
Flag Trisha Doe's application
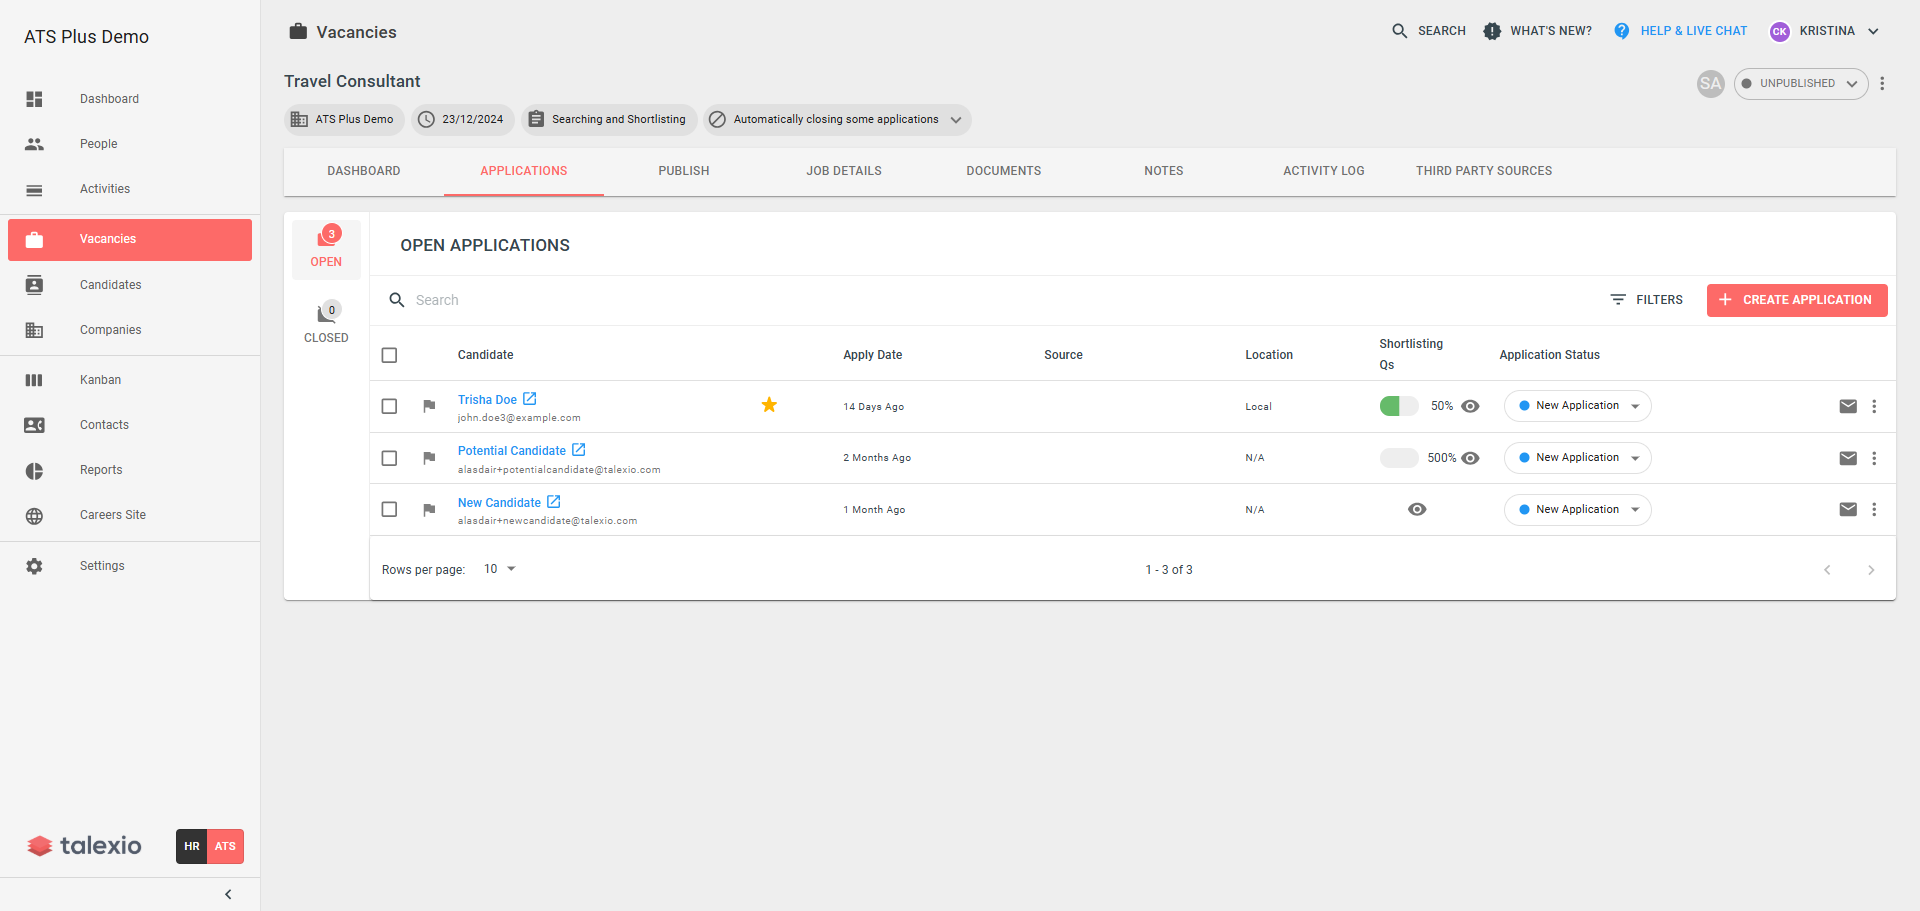coord(429,406)
